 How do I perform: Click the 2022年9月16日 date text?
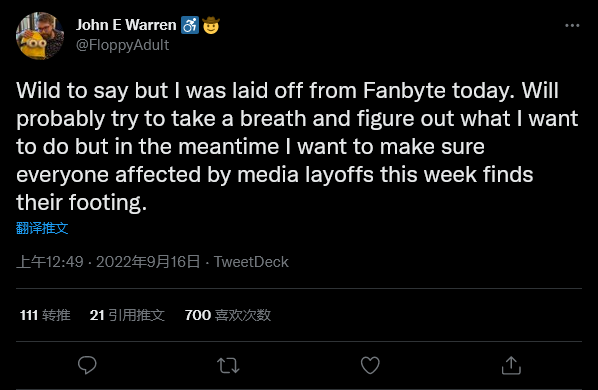[x=148, y=262]
